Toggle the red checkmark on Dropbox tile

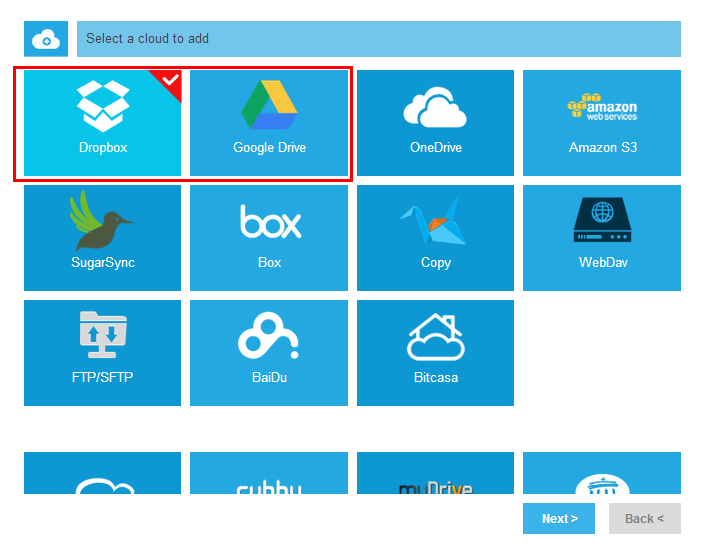169,82
